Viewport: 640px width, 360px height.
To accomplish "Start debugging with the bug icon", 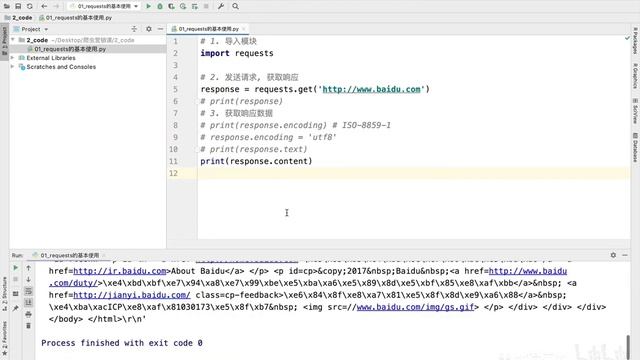I will [x=160, y=6].
